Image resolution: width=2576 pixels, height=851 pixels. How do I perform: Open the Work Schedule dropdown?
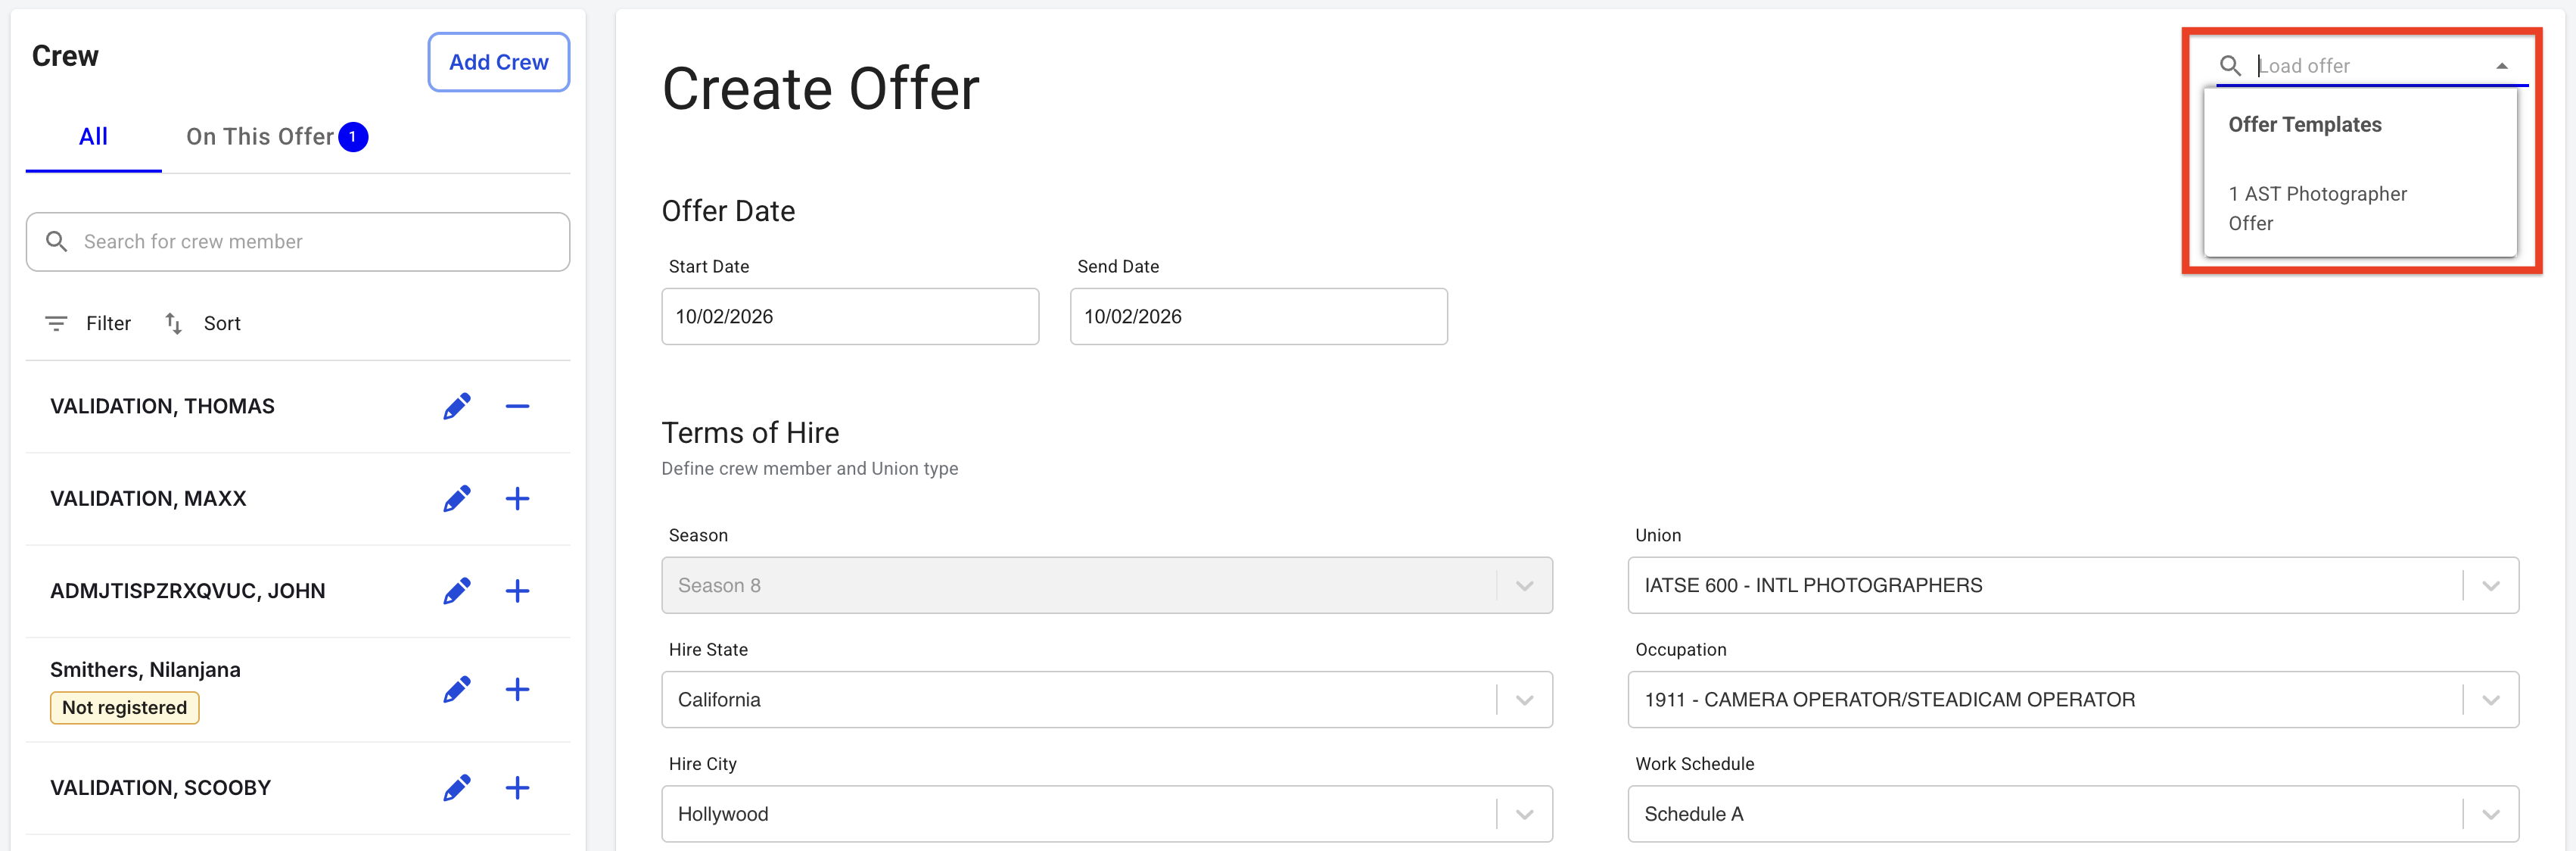coord(2073,814)
